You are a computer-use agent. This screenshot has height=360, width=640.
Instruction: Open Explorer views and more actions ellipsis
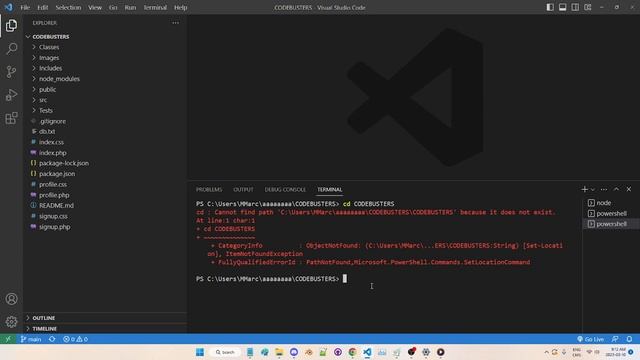176,23
